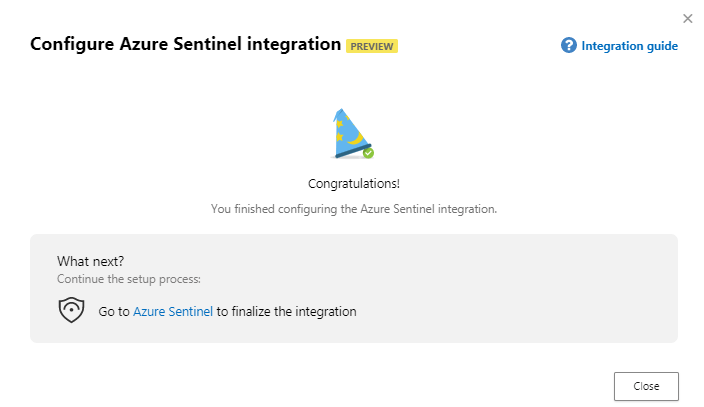Click the finished configuring confirmation text
Viewport: 704px width, 407px height.
tap(353, 209)
